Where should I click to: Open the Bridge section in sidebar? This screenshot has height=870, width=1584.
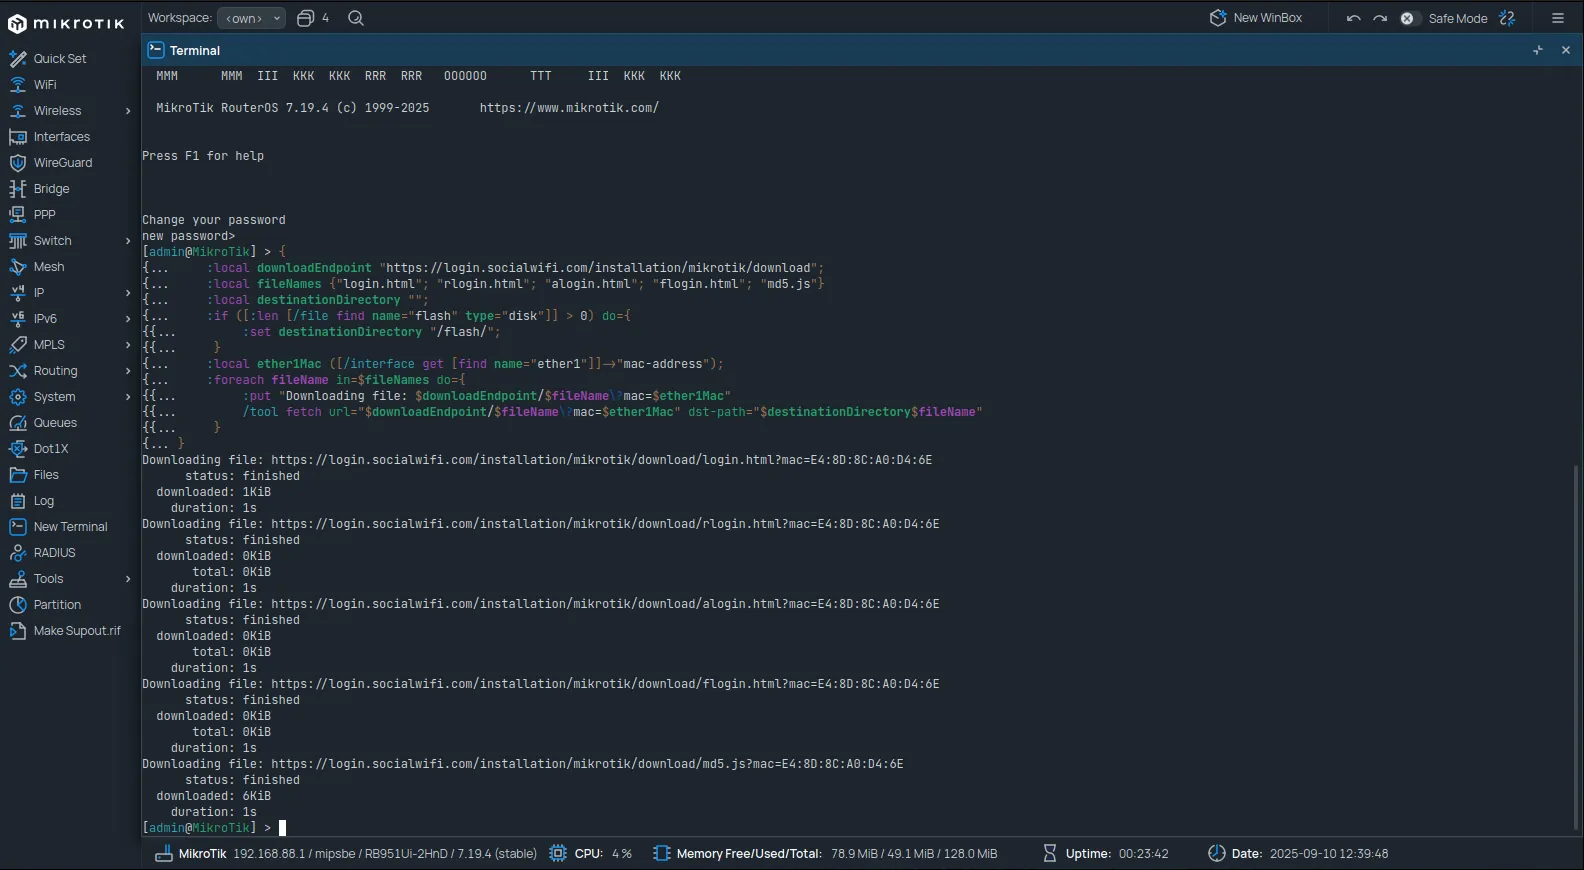coord(51,189)
